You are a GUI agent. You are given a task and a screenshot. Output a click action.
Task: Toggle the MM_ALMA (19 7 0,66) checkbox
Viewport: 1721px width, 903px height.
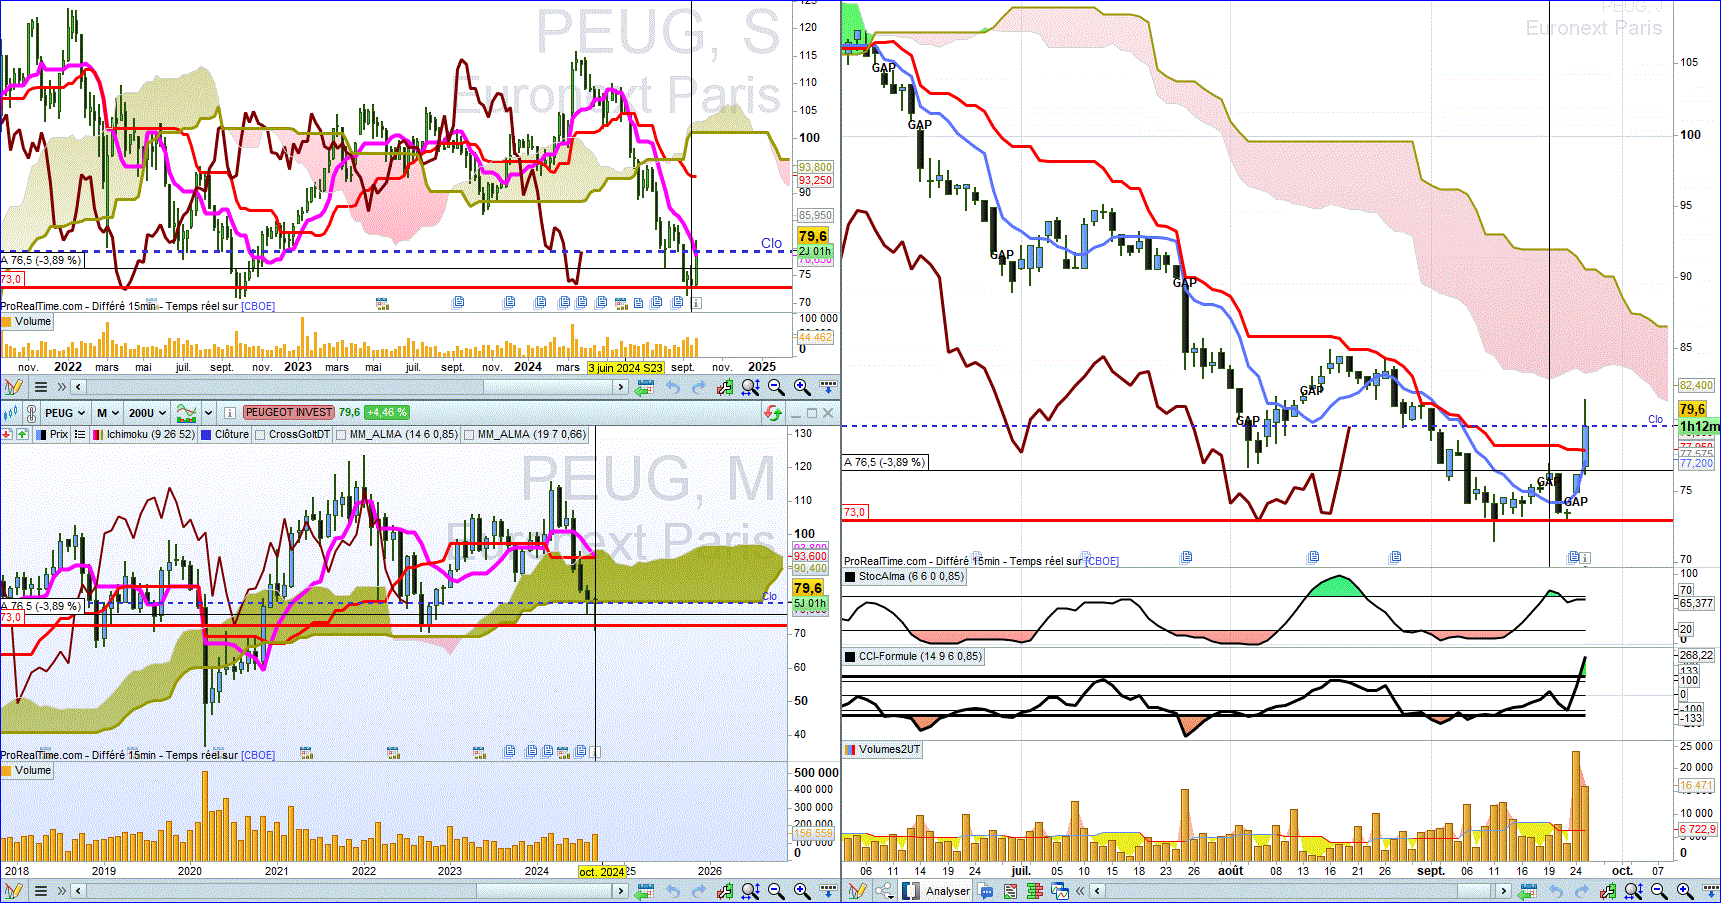pos(469,435)
